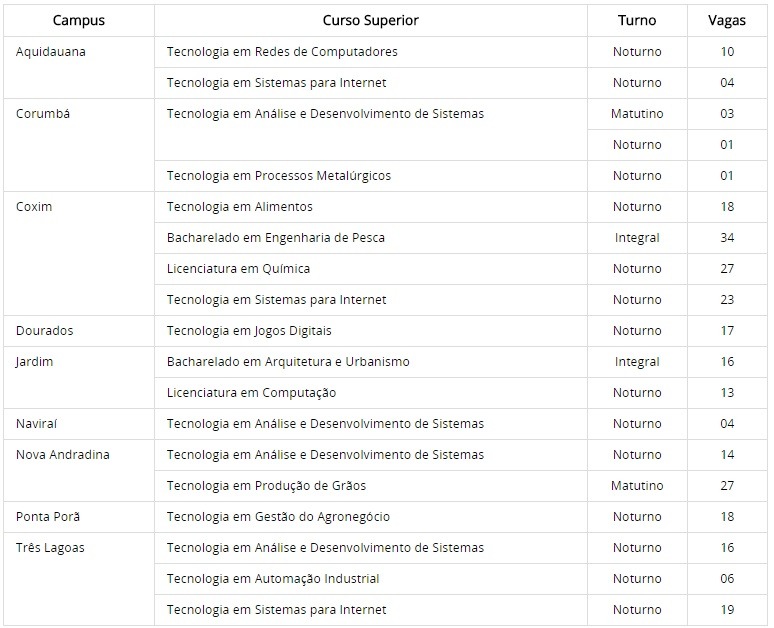Select Bacharelado em Engenharia de Pesca
This screenshot has width=774, height=628.
tap(276, 238)
